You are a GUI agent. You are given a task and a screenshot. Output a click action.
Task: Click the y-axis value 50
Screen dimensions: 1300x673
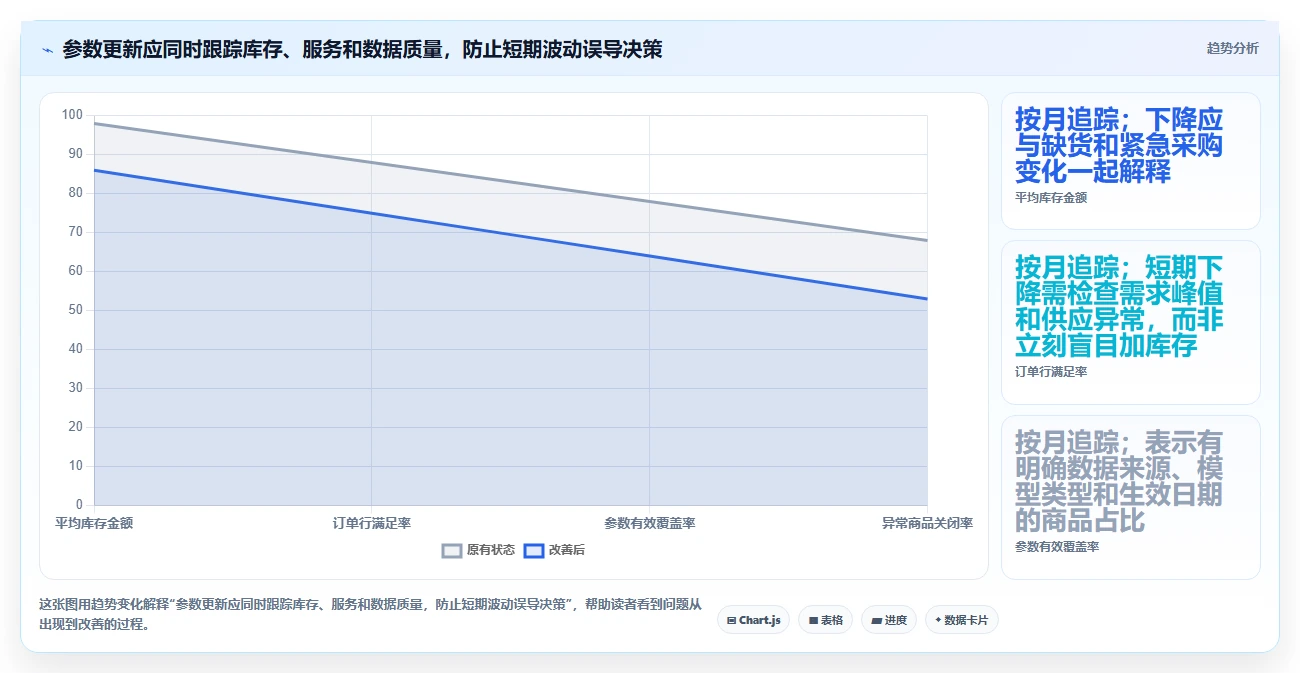coord(76,310)
